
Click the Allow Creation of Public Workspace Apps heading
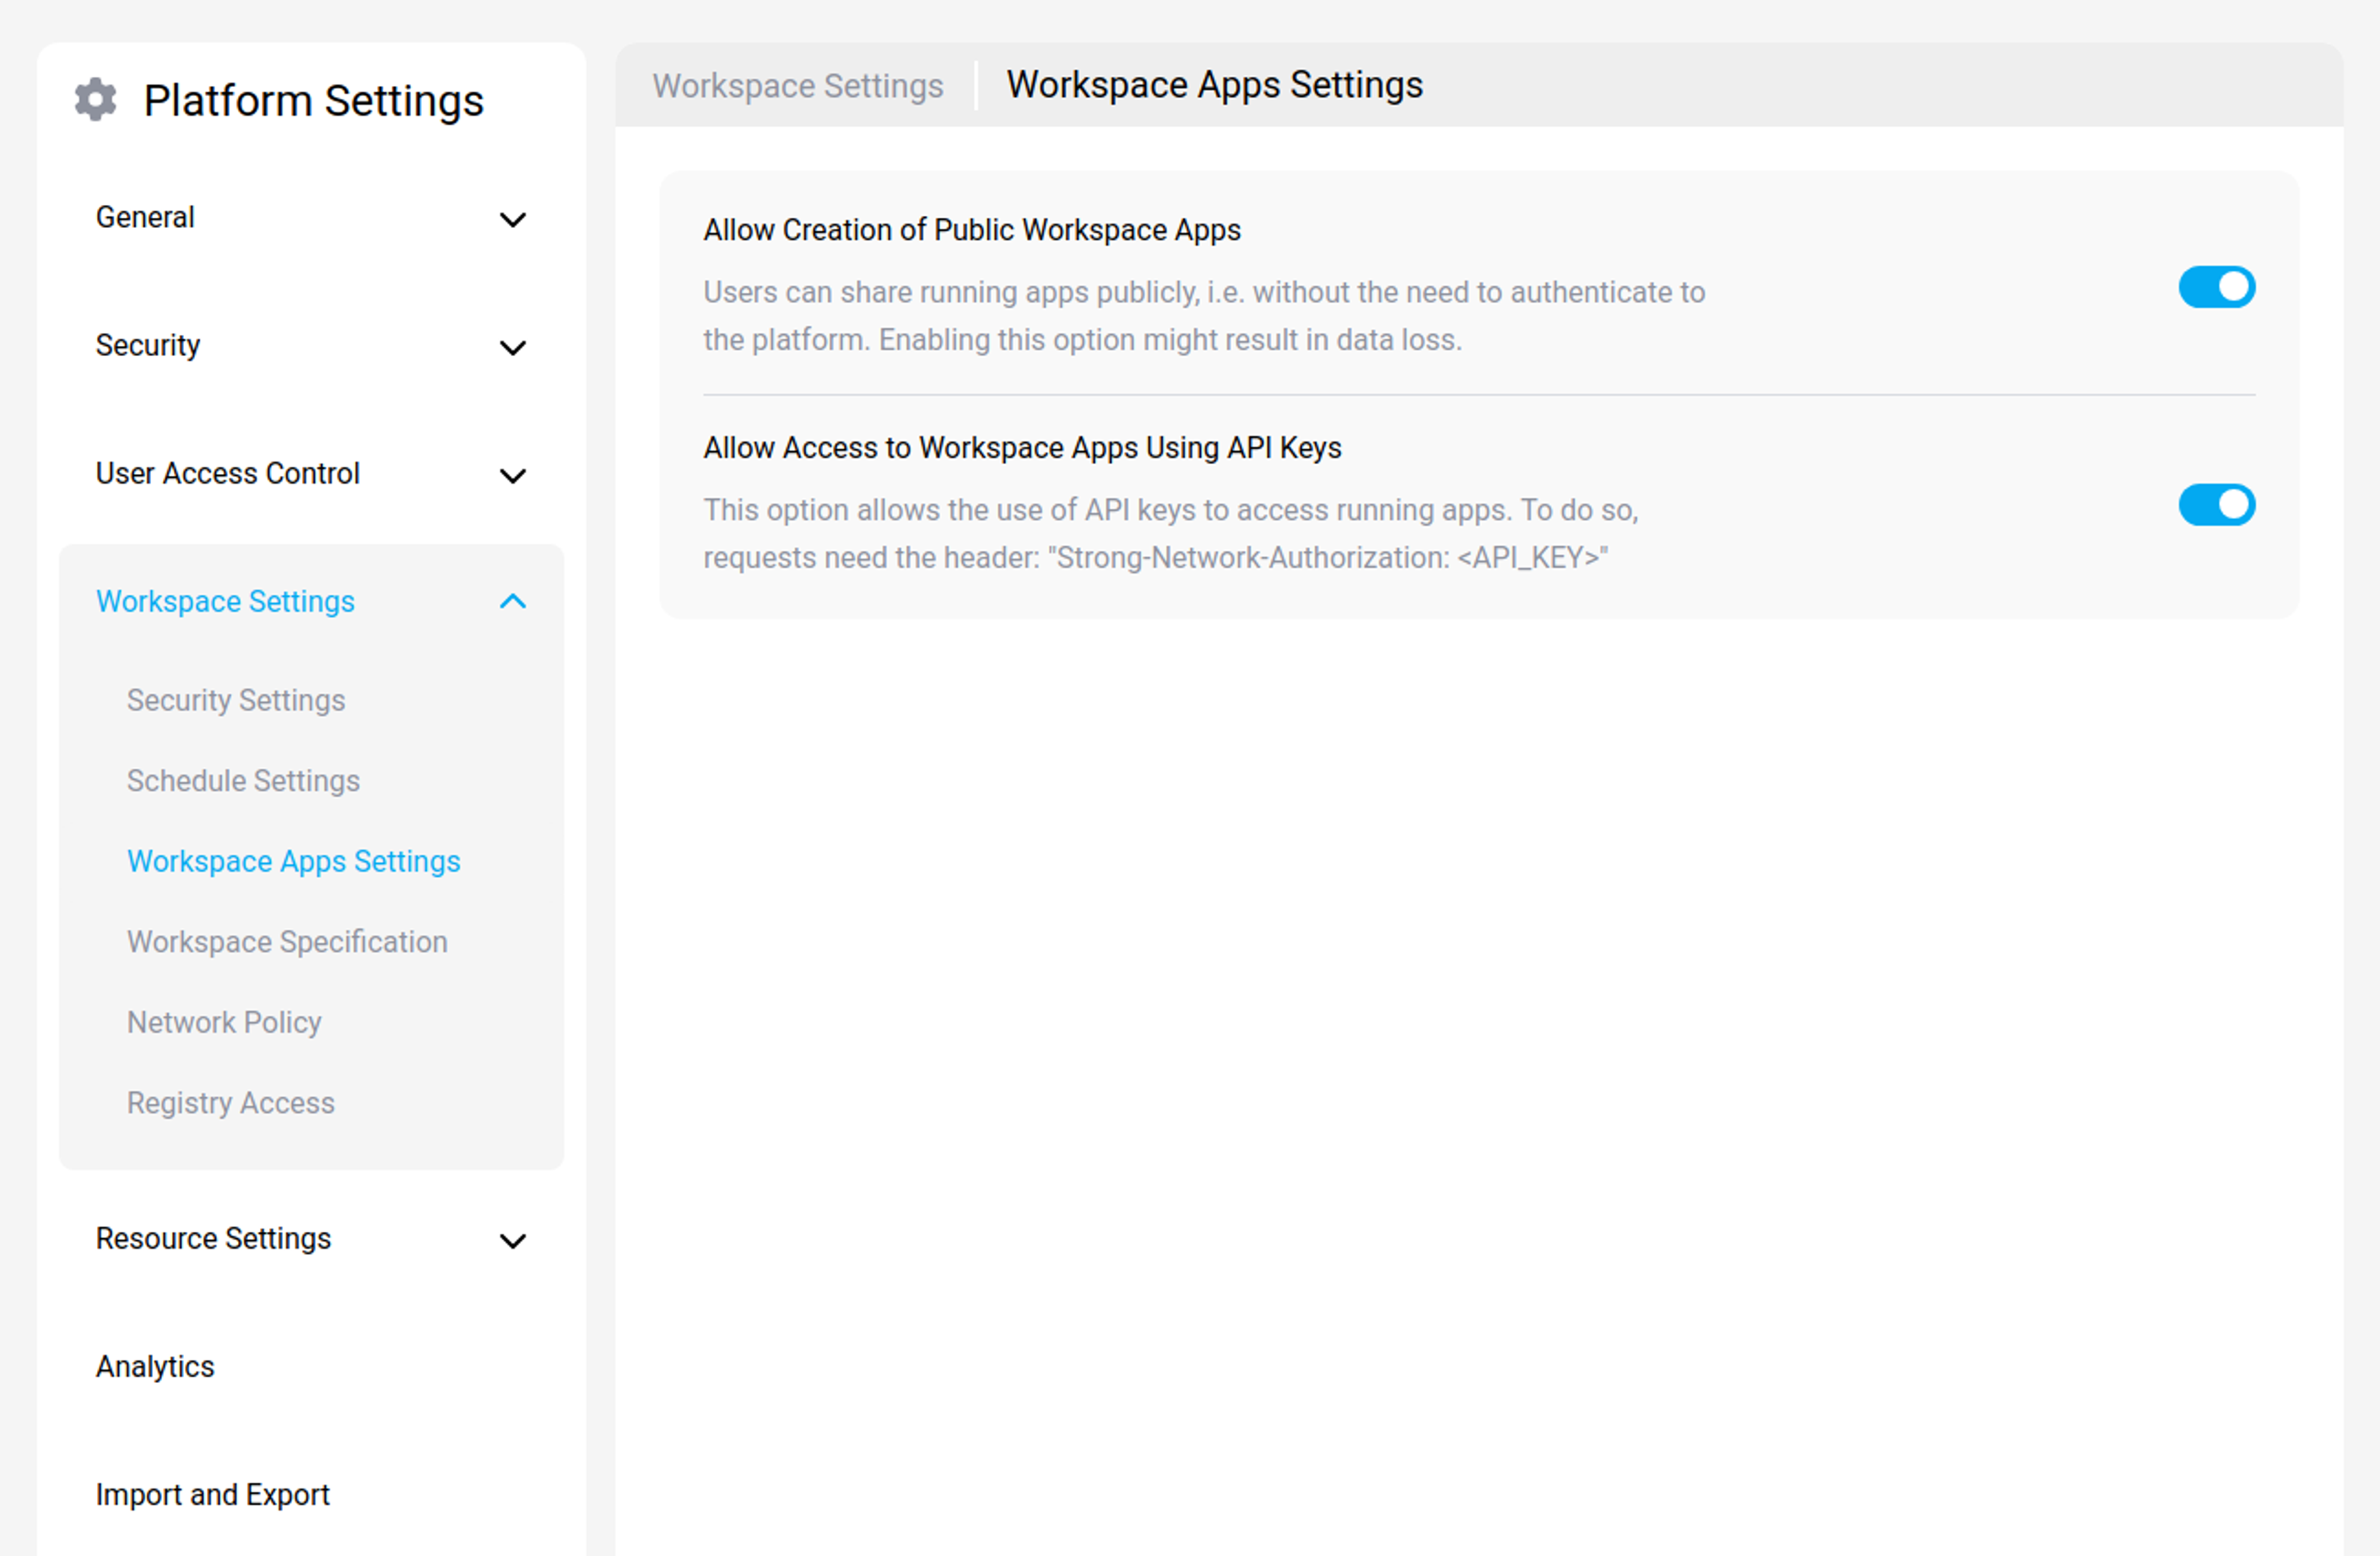[x=971, y=230]
